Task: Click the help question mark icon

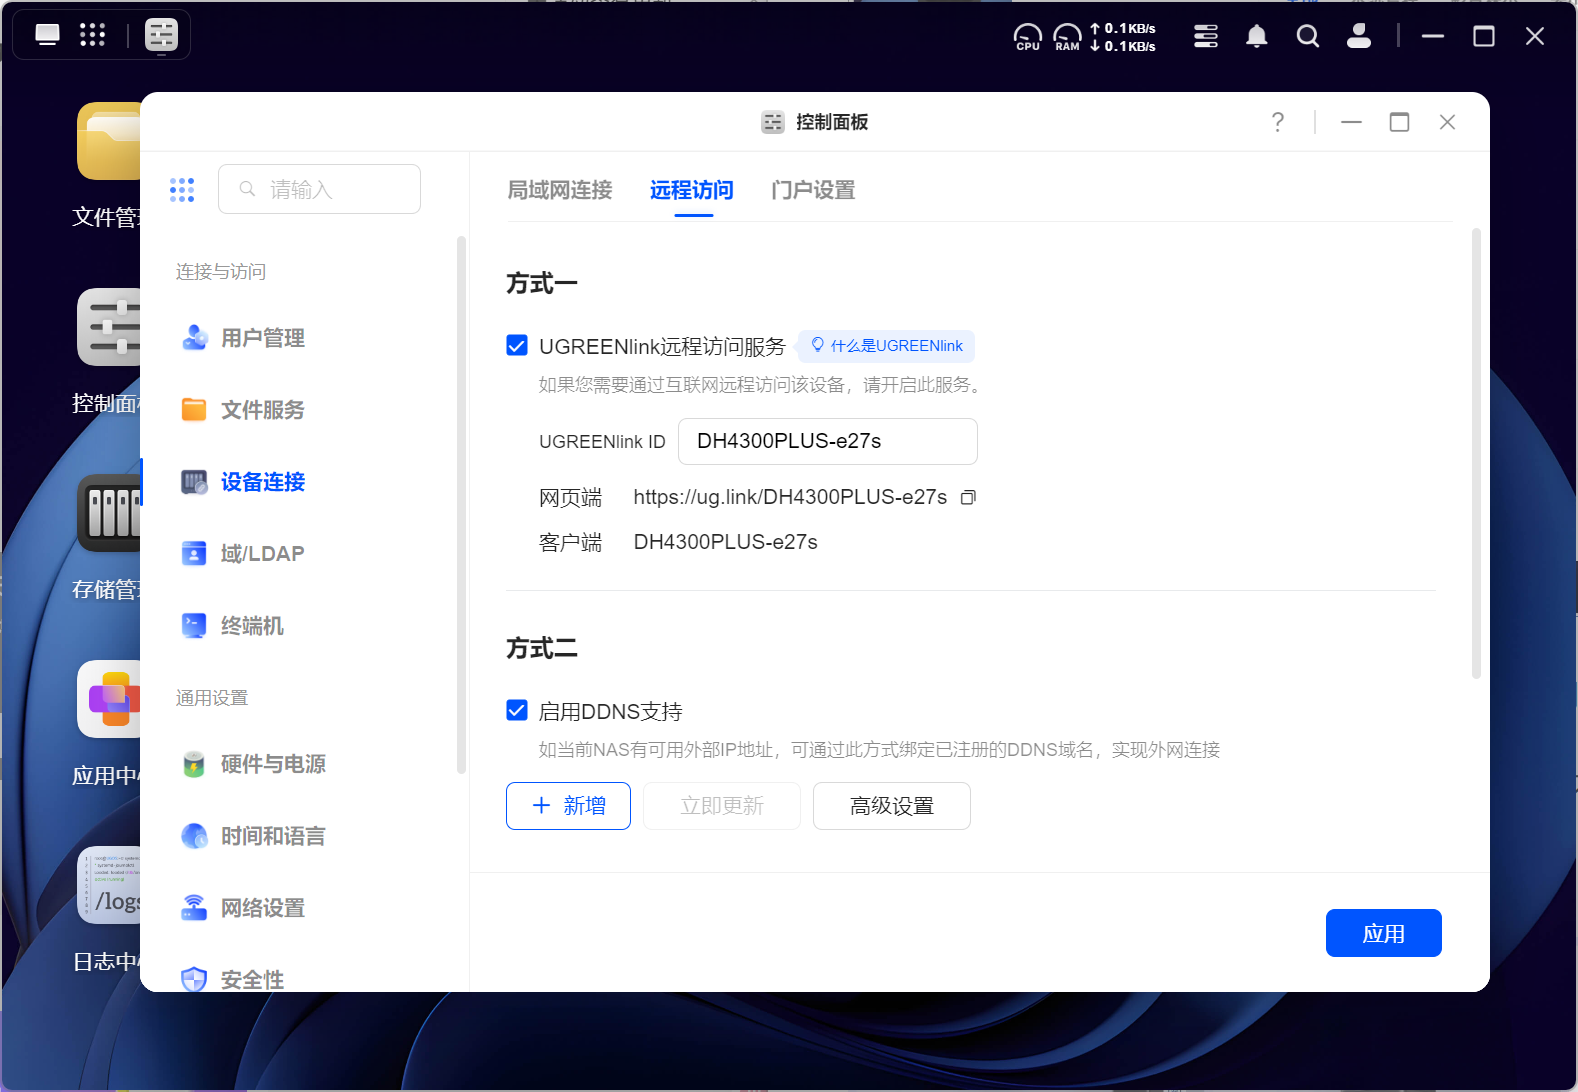Action: (1278, 122)
